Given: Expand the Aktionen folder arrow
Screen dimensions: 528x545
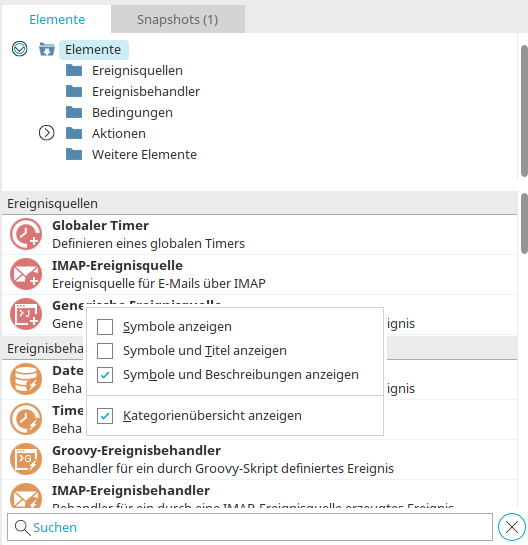Looking at the screenshot, I should pyautogui.click(x=47, y=133).
